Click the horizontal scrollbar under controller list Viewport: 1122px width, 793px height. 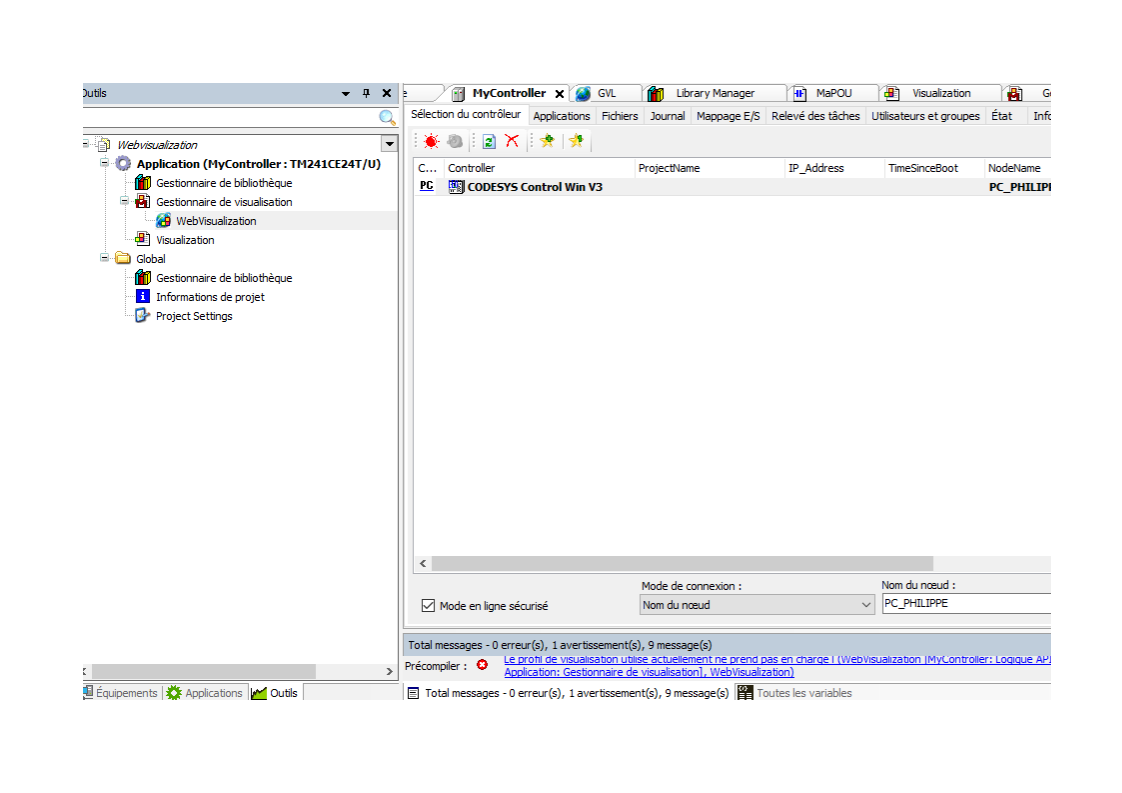tap(680, 564)
